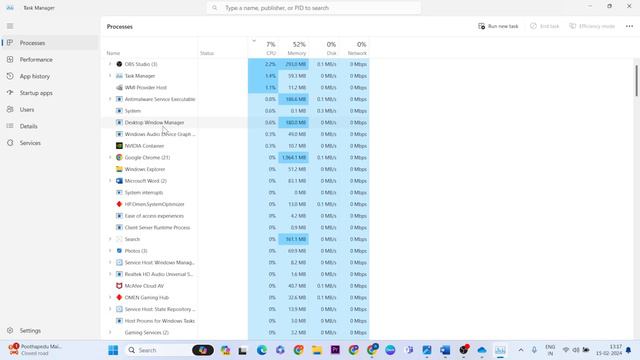Click the Microsoft Word process icon
640x360 pixels.
119,181
